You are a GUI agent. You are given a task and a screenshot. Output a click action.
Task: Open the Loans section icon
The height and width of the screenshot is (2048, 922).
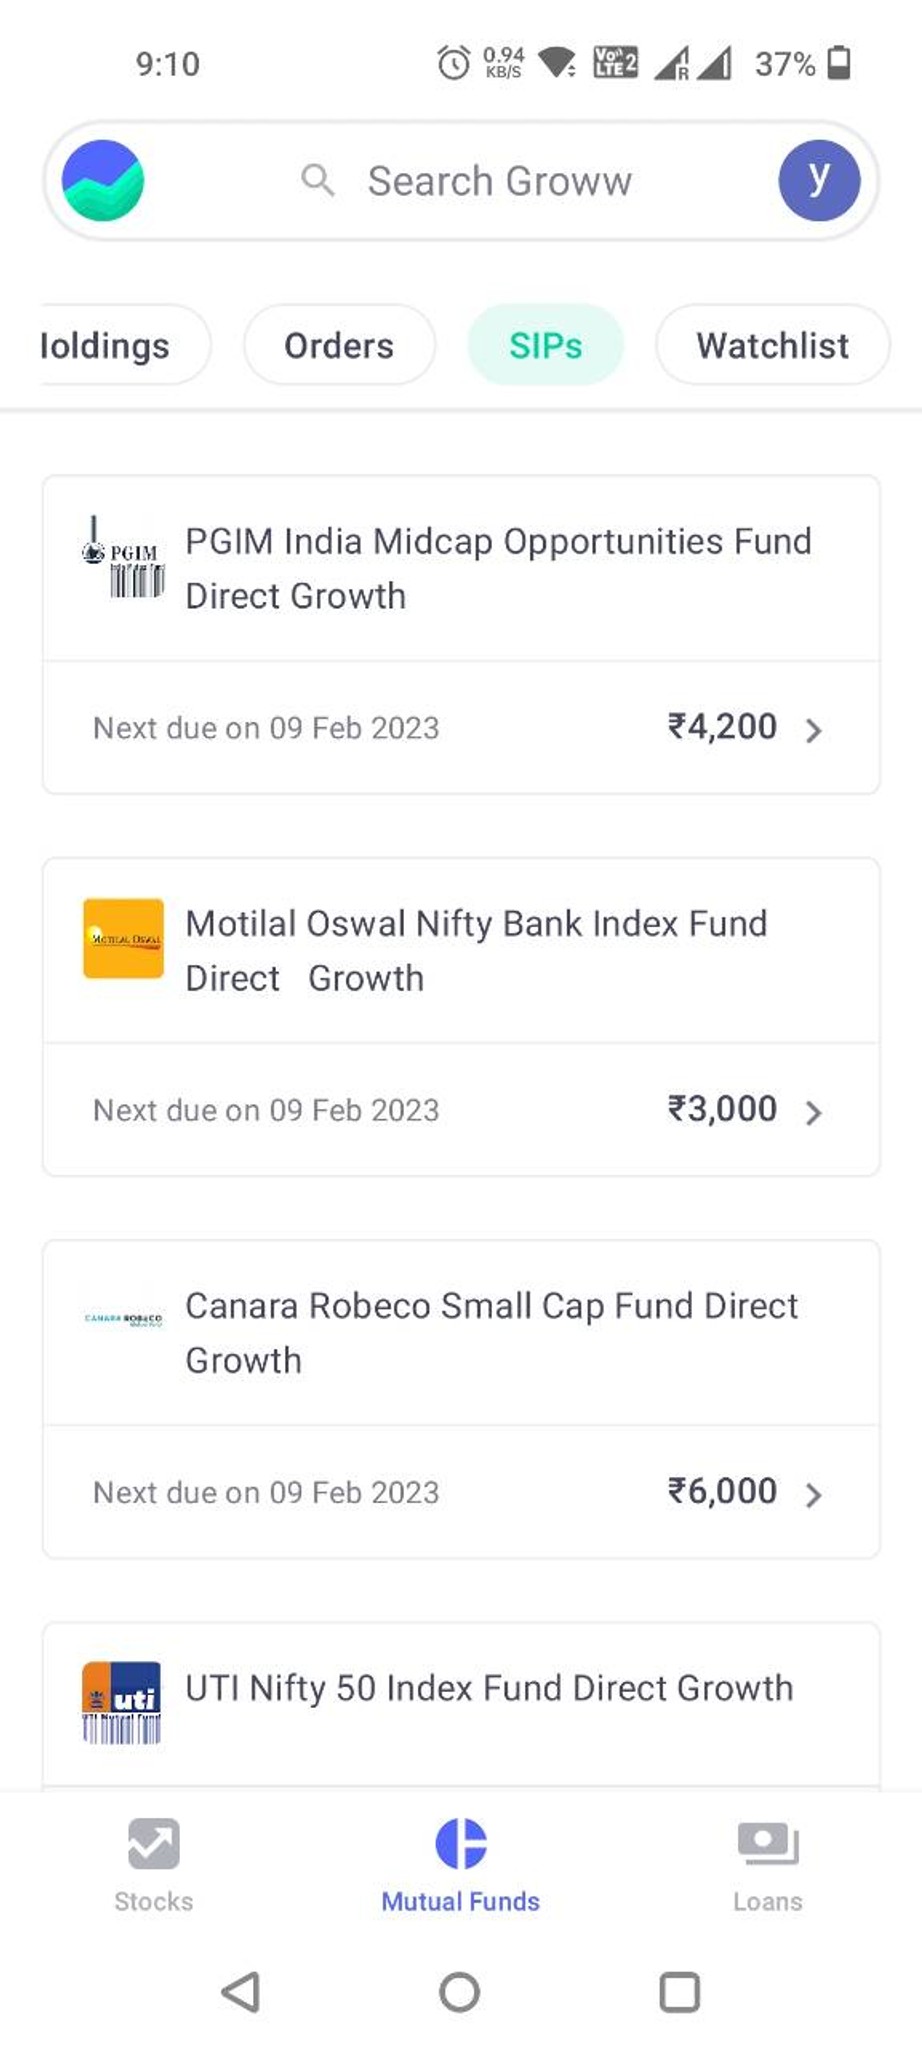coord(768,1843)
